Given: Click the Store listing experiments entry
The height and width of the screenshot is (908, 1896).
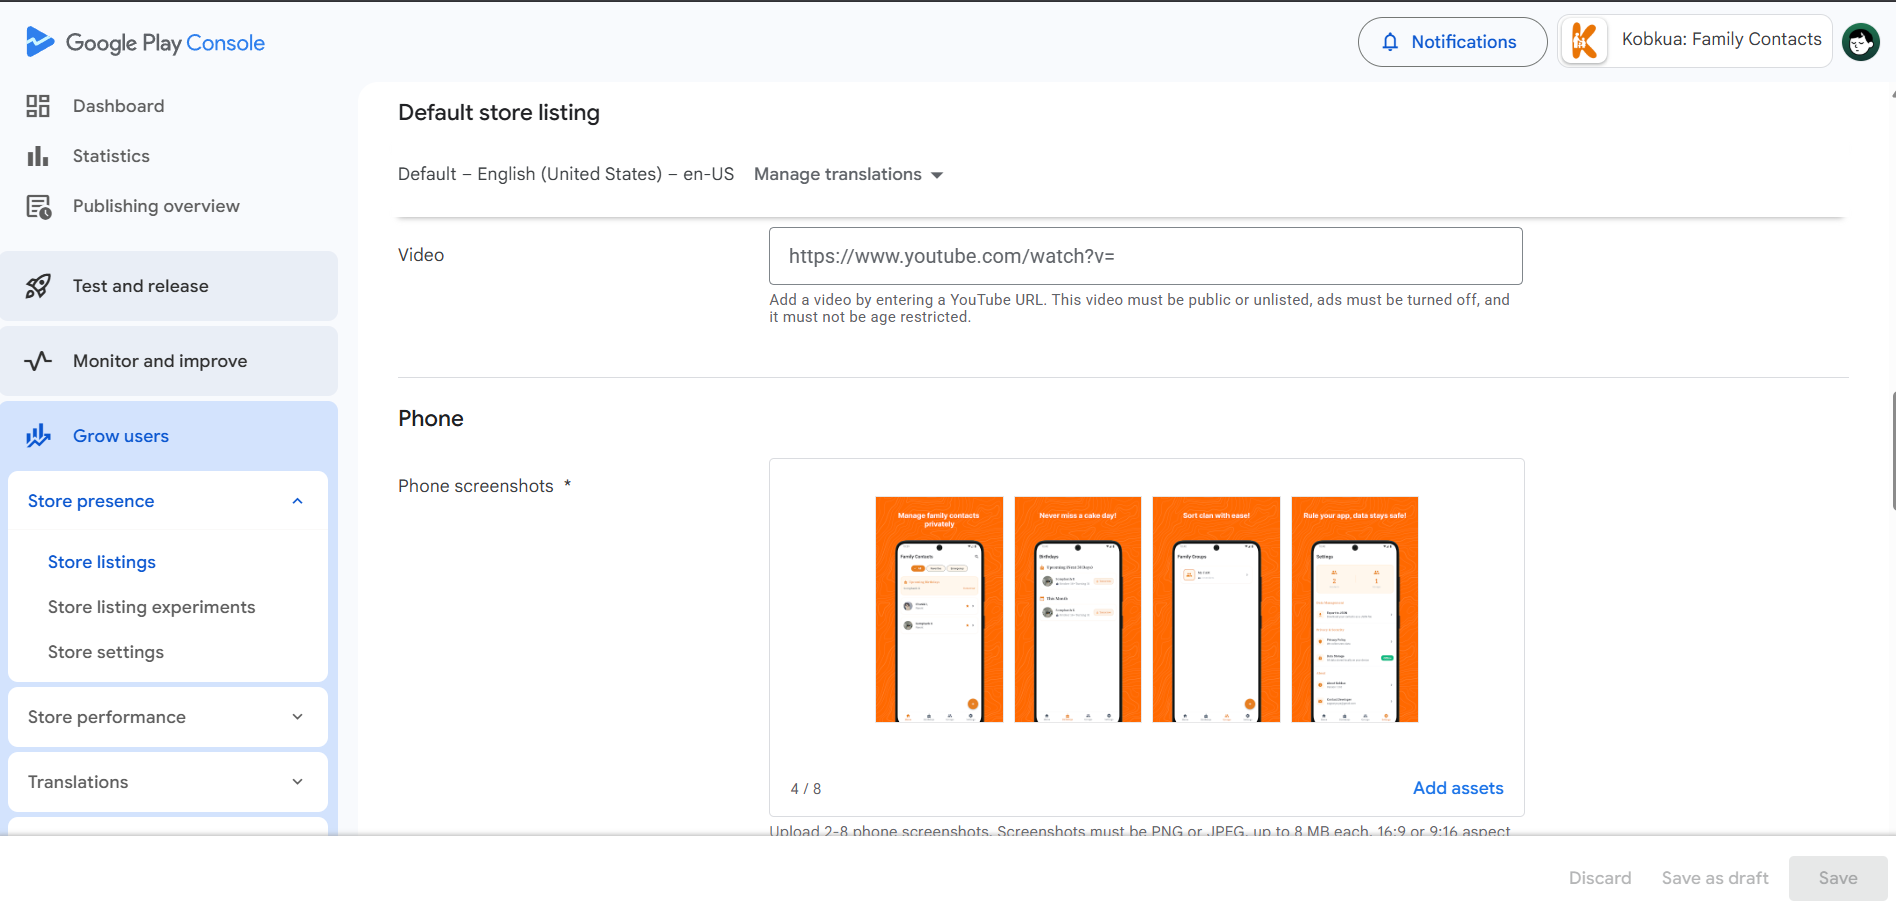Looking at the screenshot, I should pos(151,607).
